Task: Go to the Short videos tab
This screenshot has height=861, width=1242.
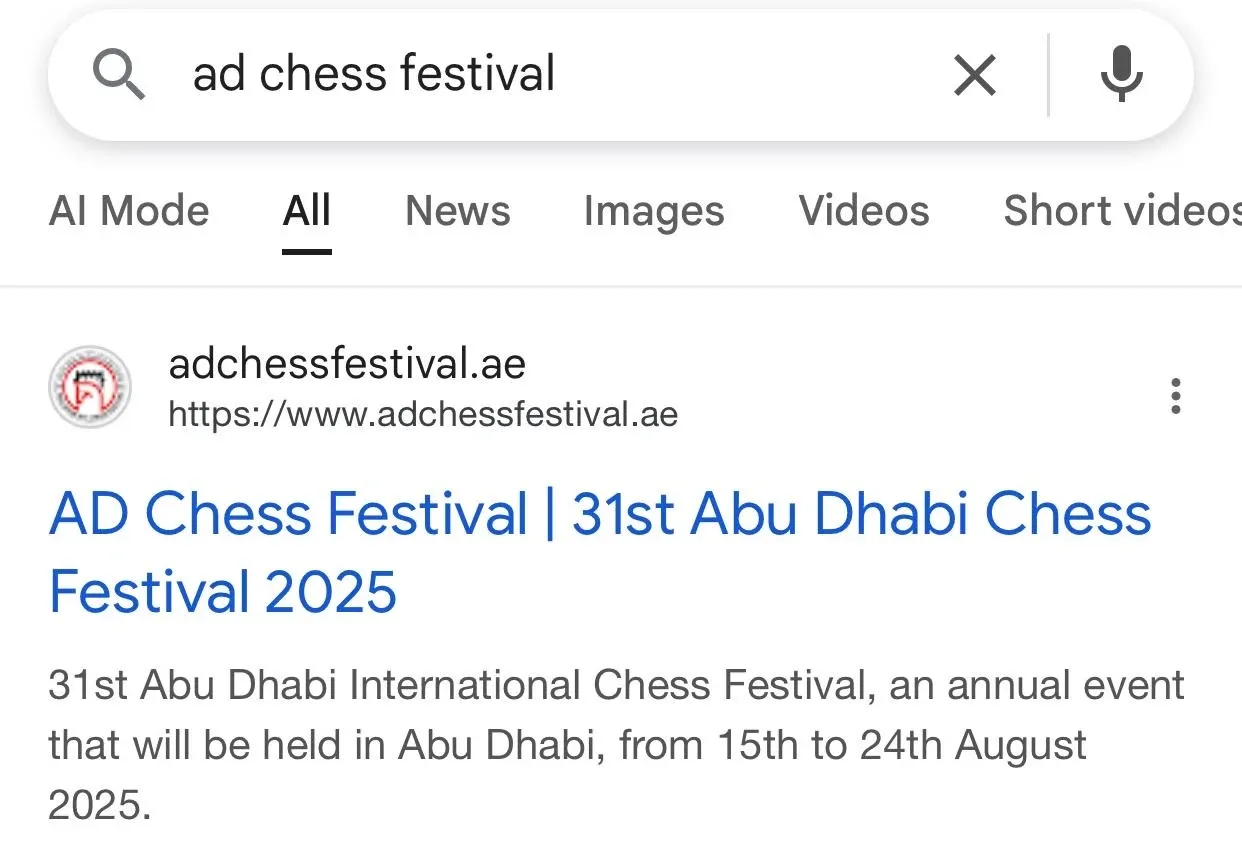Action: (1122, 211)
